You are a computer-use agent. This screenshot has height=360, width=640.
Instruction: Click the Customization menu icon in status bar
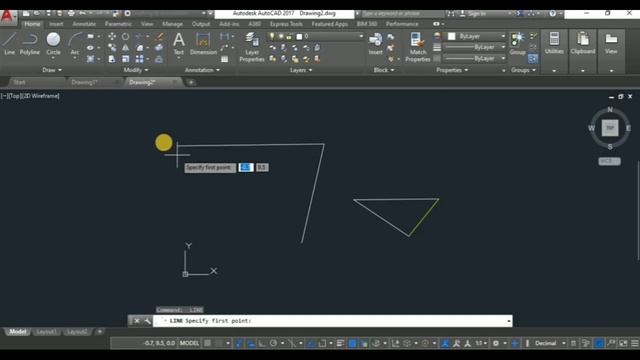click(x=635, y=343)
